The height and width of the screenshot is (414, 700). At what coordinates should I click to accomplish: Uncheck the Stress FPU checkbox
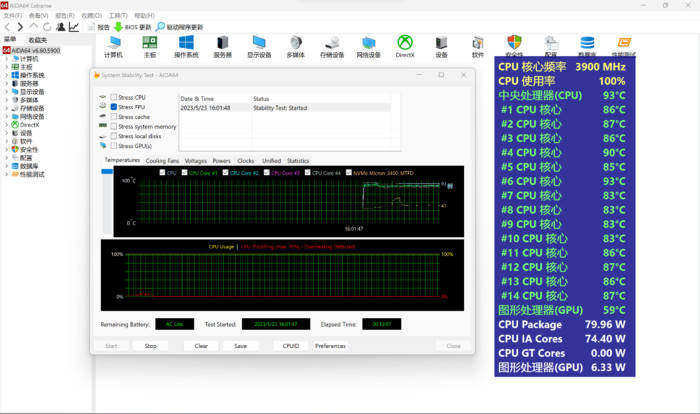click(x=114, y=107)
